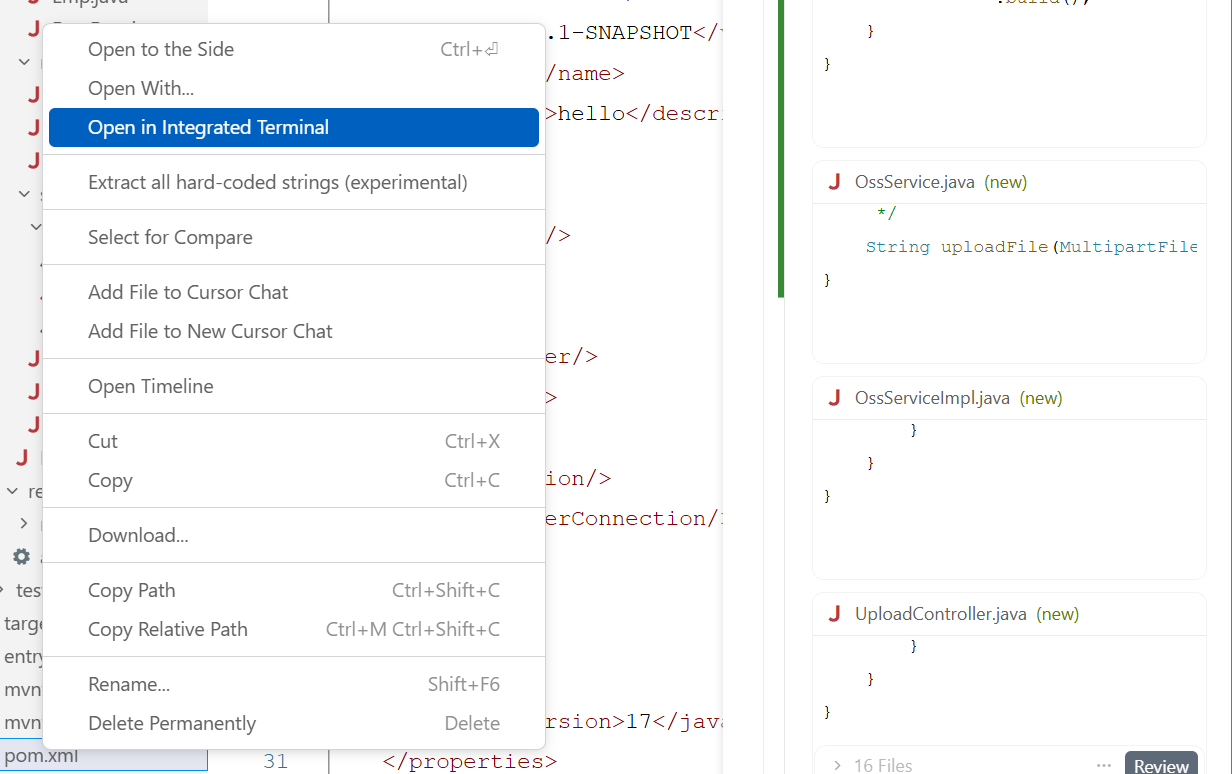Click the </properties> closing tag in editor
The width and height of the screenshot is (1232, 774).
(469, 762)
